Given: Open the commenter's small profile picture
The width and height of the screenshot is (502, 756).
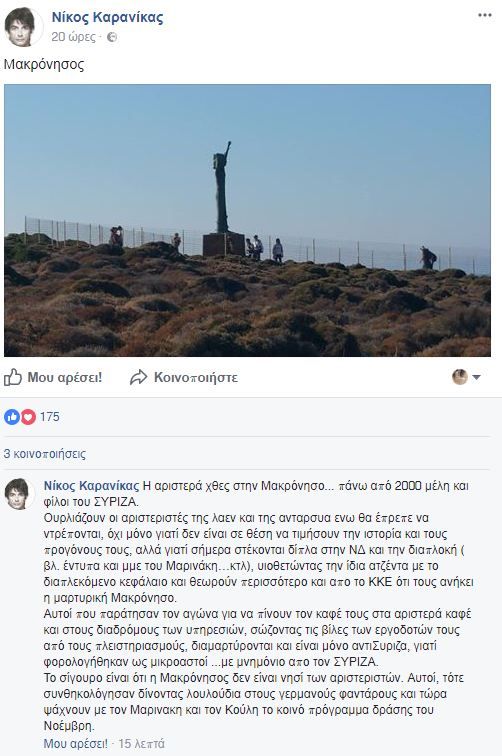Looking at the screenshot, I should pos(19,494).
